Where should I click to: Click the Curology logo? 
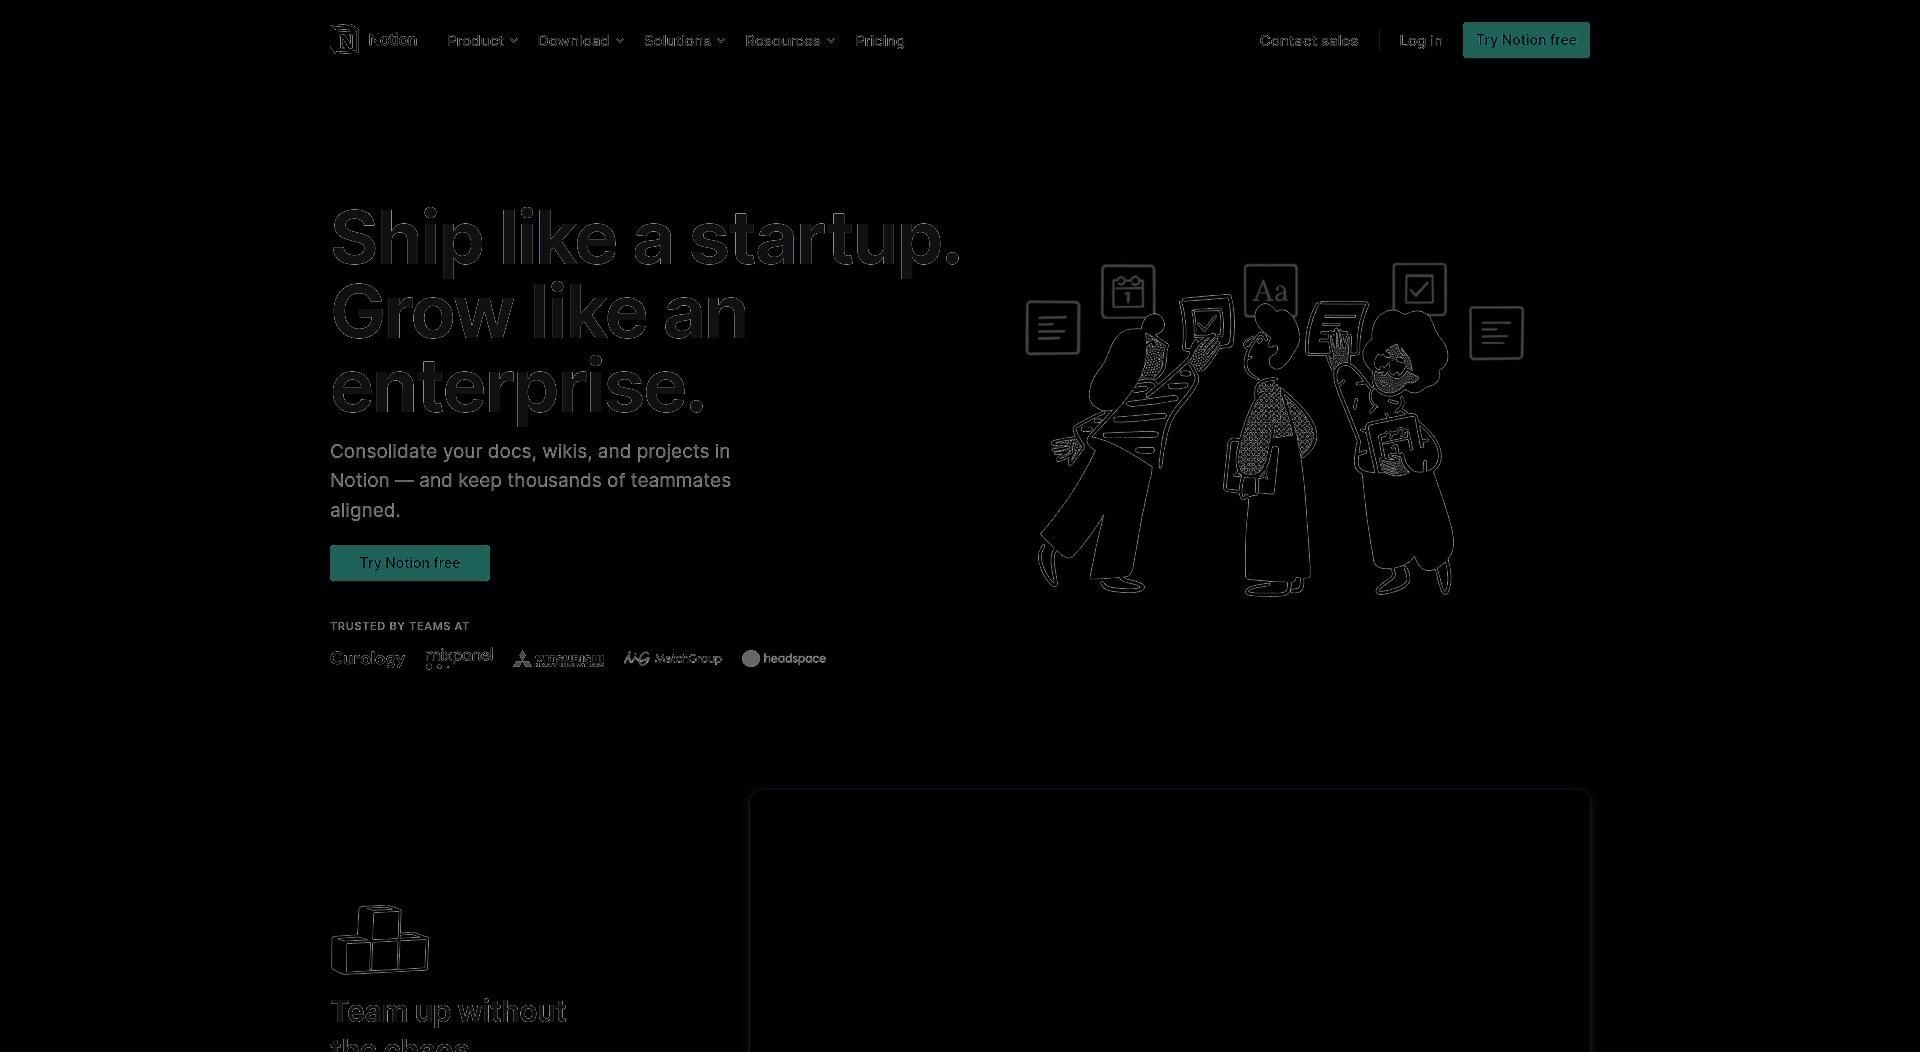(367, 658)
